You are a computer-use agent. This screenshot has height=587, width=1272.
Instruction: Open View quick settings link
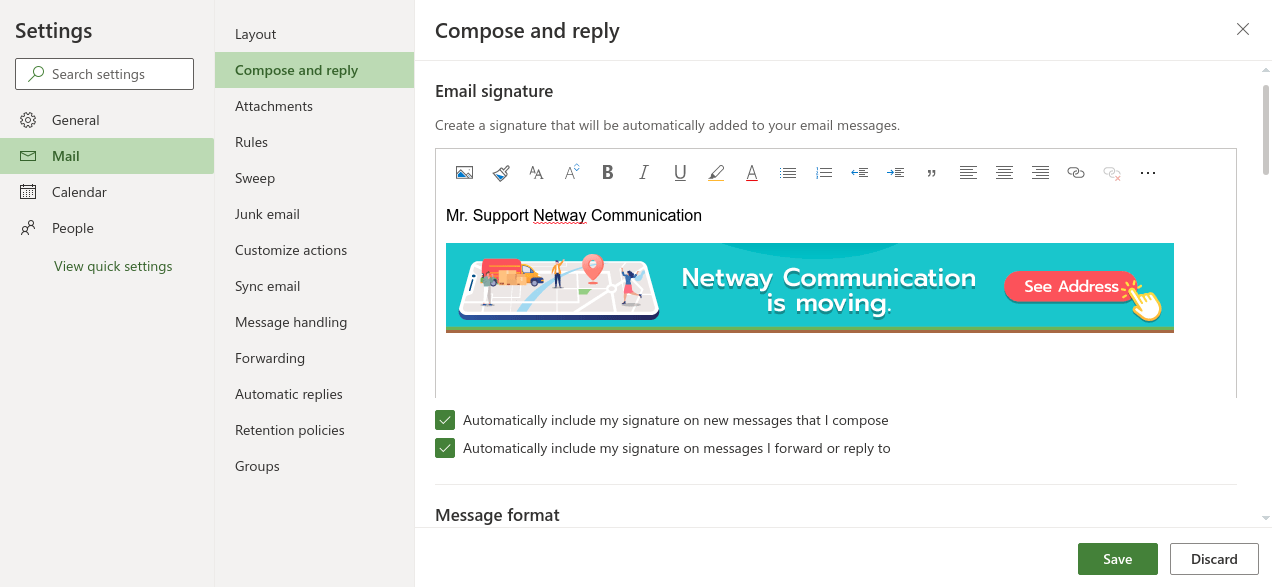point(113,266)
